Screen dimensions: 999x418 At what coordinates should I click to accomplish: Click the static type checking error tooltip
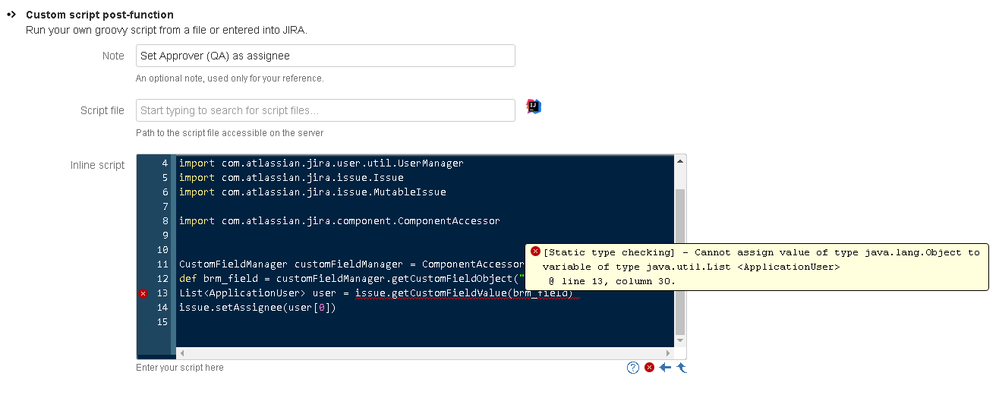pos(757,267)
